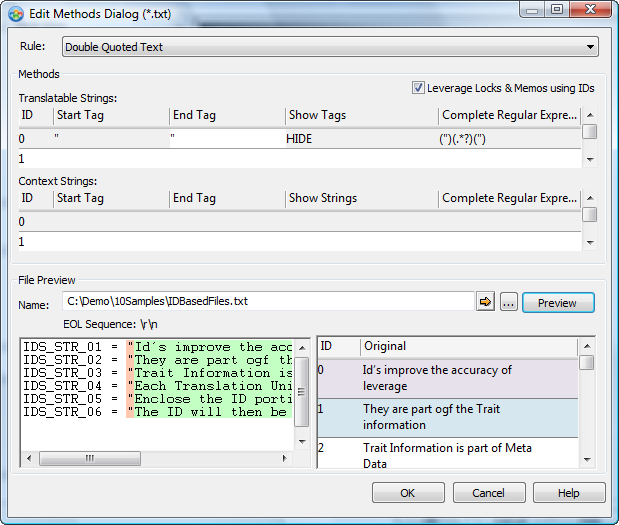The width and height of the screenshot is (619, 525).
Task: Click the horizontal scrollbar thumb in file text preview
Action: coord(90,458)
